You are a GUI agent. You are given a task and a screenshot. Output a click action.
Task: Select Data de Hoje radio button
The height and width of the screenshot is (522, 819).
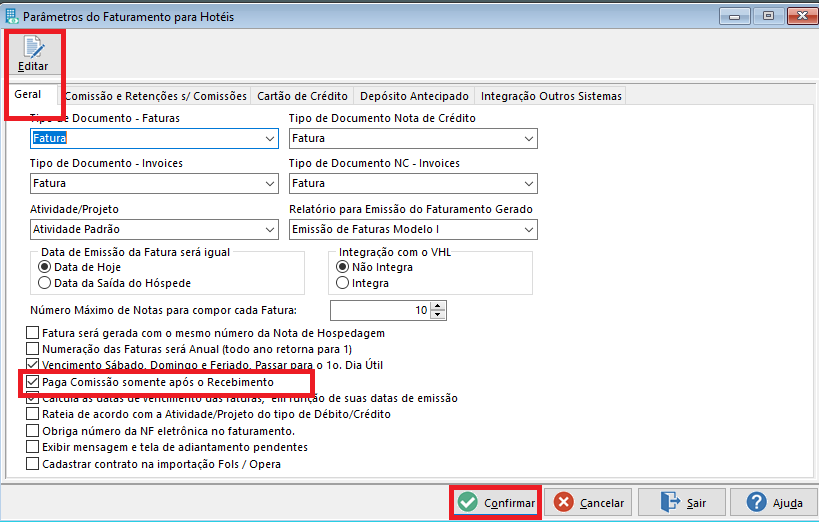[x=44, y=267]
